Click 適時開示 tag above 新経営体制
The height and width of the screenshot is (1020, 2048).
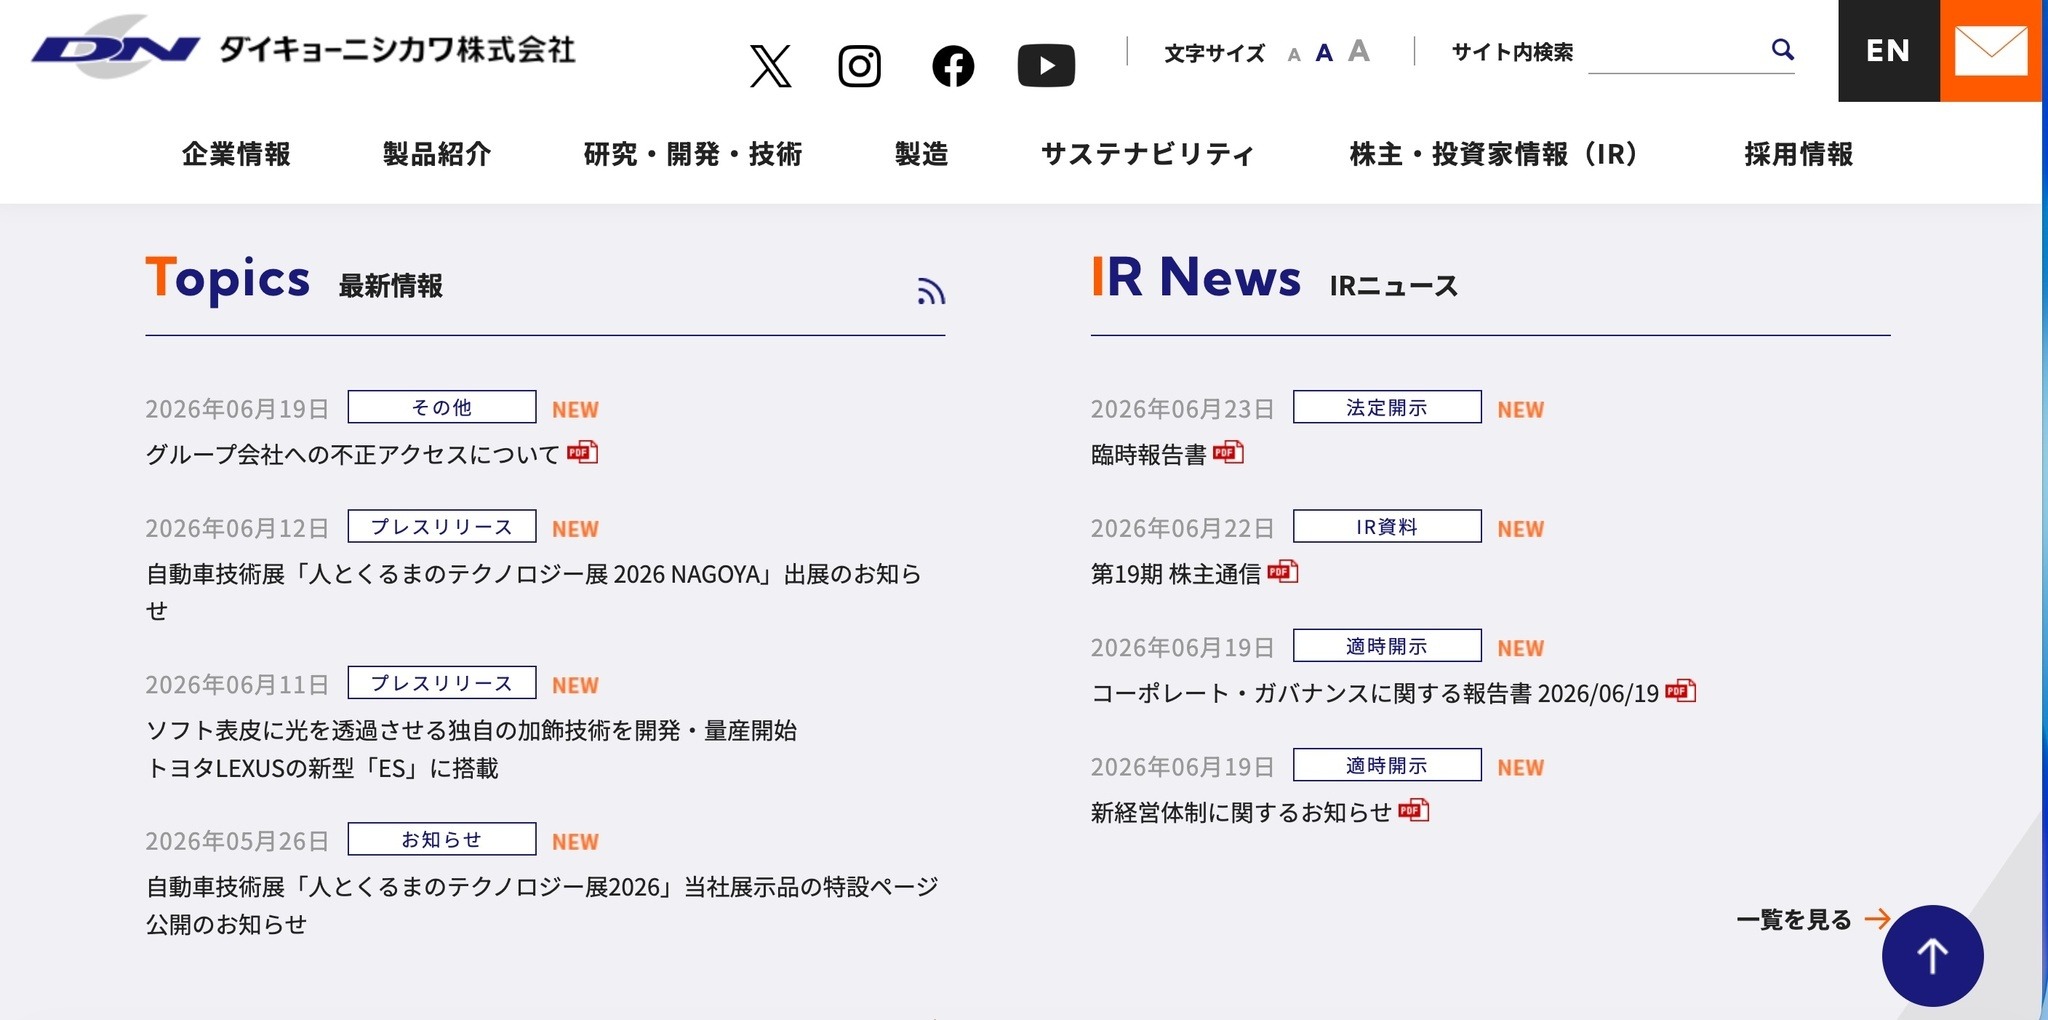(x=1387, y=764)
